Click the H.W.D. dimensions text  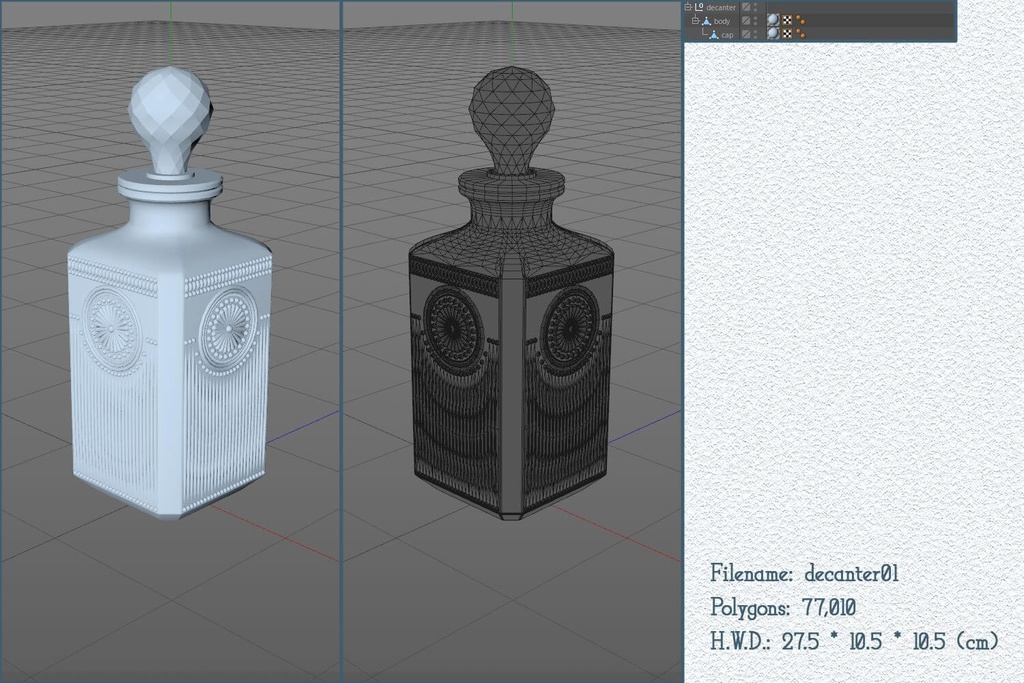coord(854,641)
